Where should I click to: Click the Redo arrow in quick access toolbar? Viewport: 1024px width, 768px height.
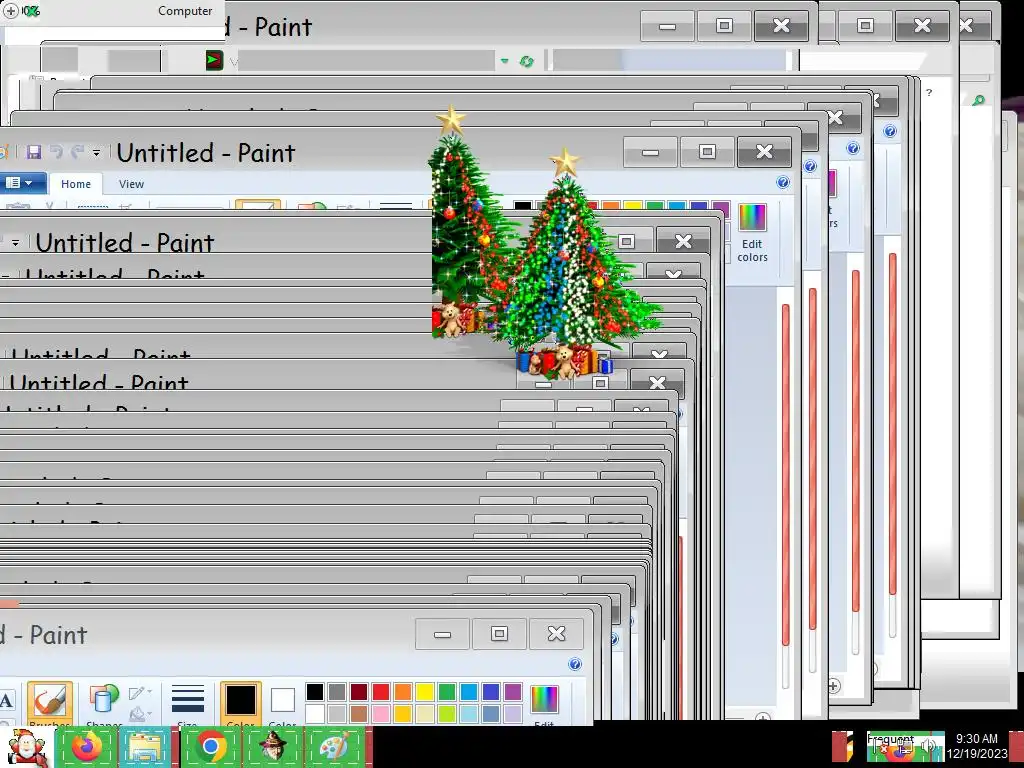77,152
